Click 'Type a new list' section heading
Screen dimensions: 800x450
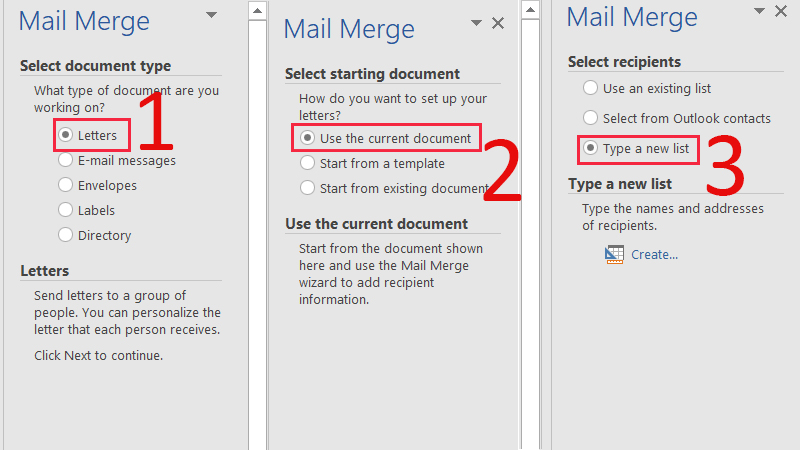tap(620, 184)
